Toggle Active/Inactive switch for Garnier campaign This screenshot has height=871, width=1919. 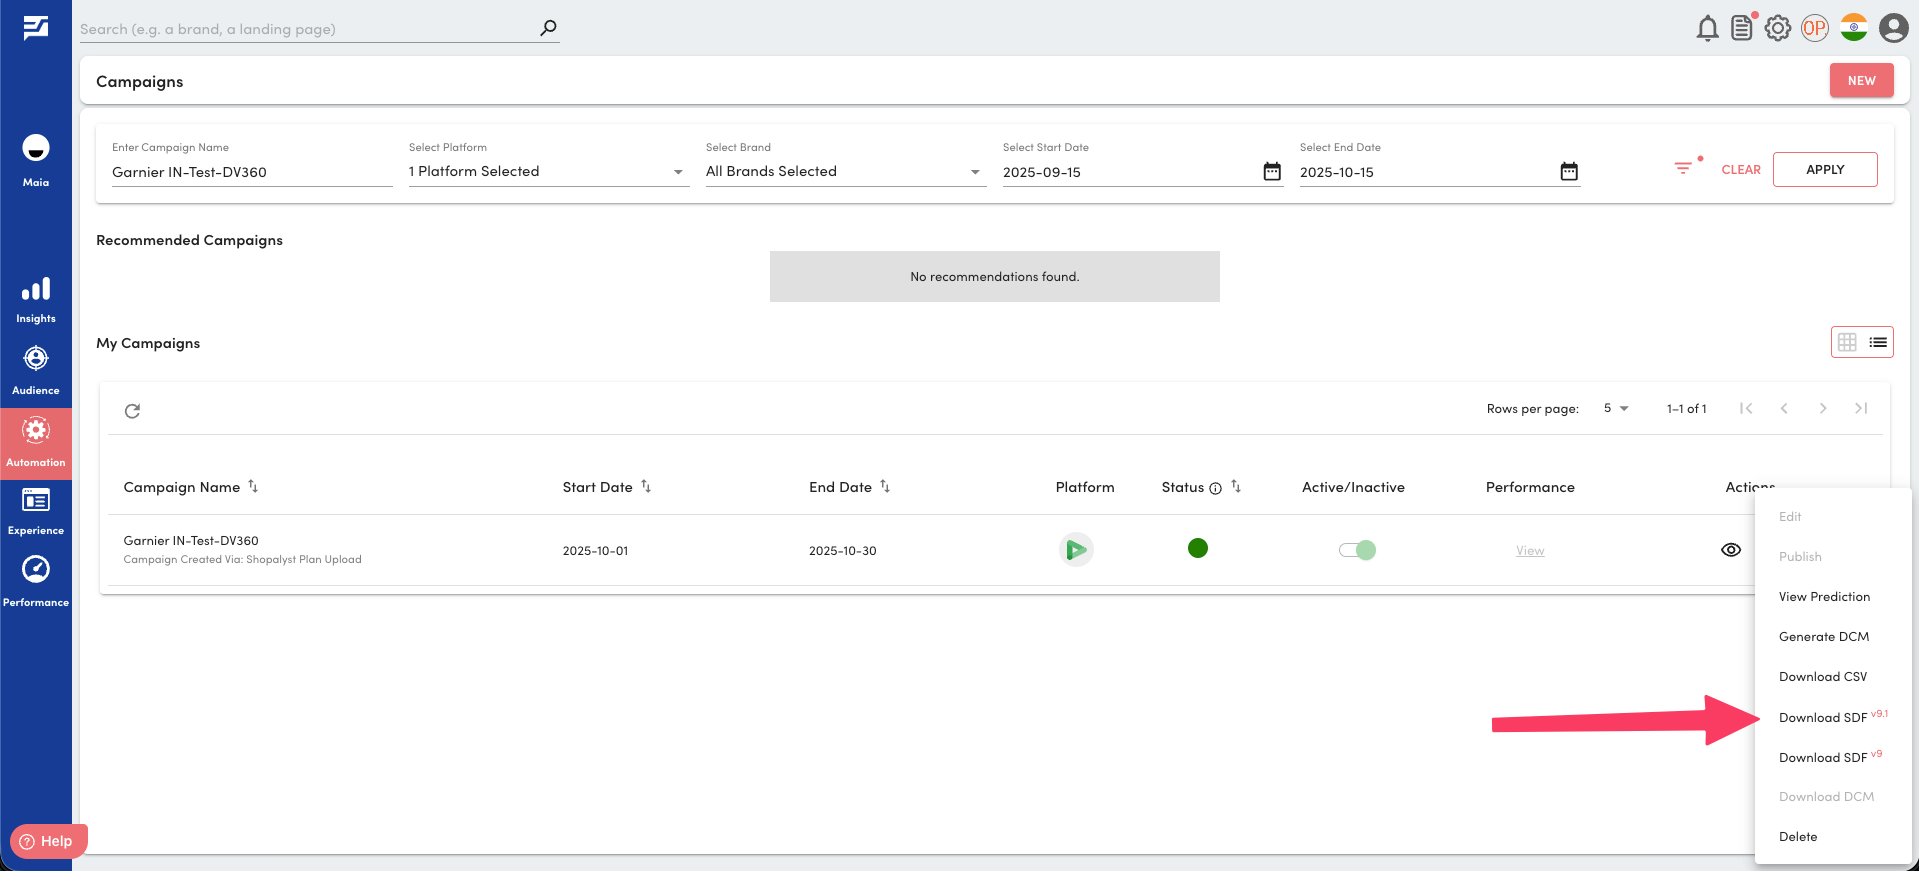(x=1357, y=550)
